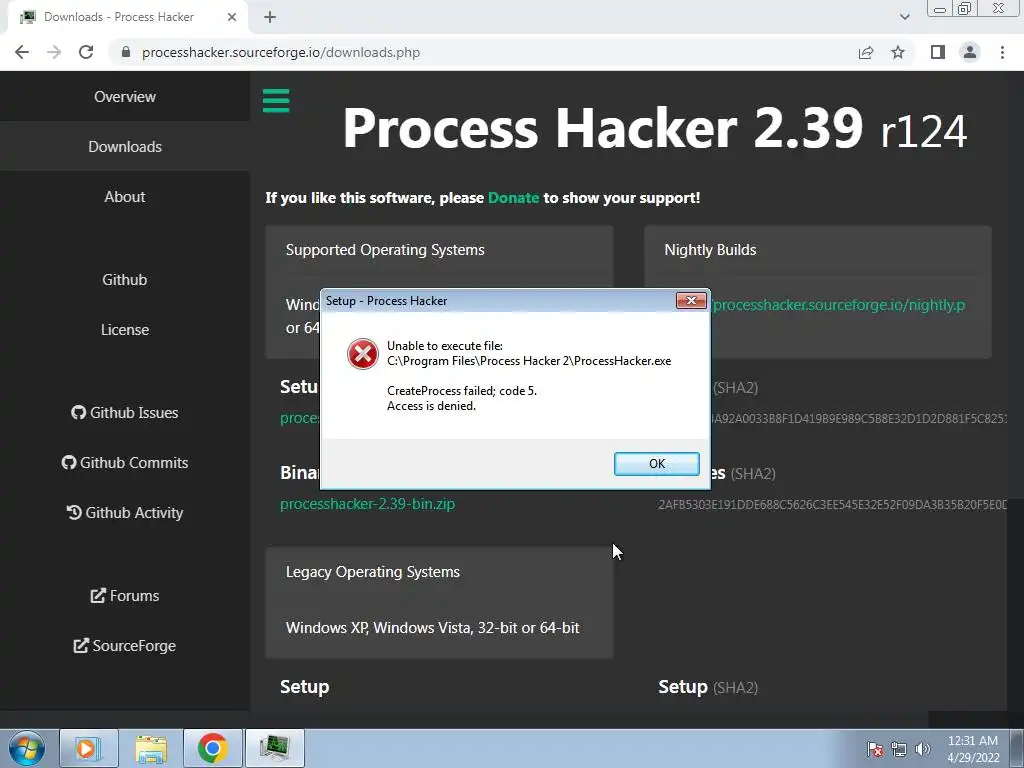This screenshot has height=768, width=1024.
Task: Click the Supported Operating Systems heading
Action: (385, 250)
